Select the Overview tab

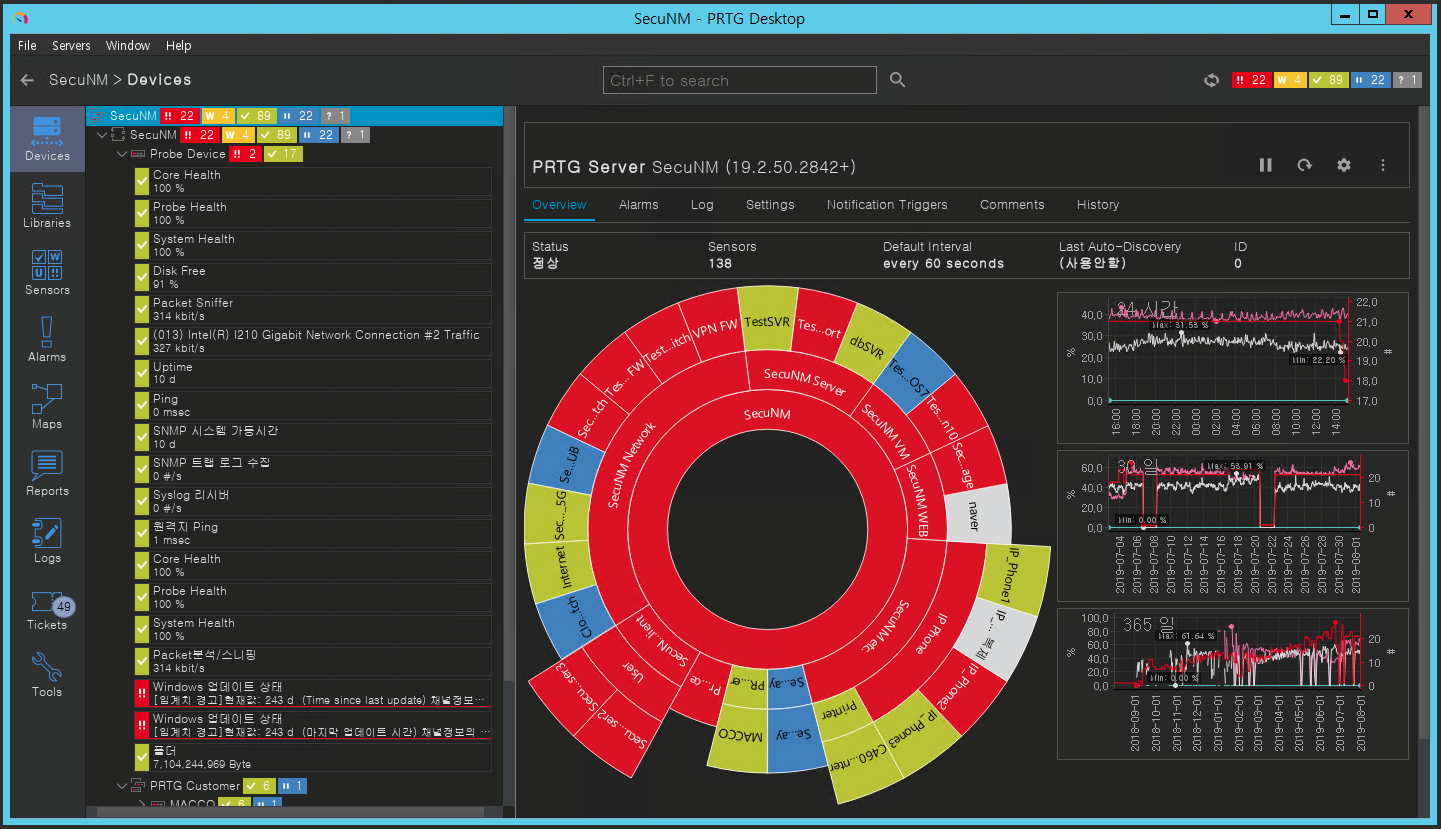click(559, 204)
